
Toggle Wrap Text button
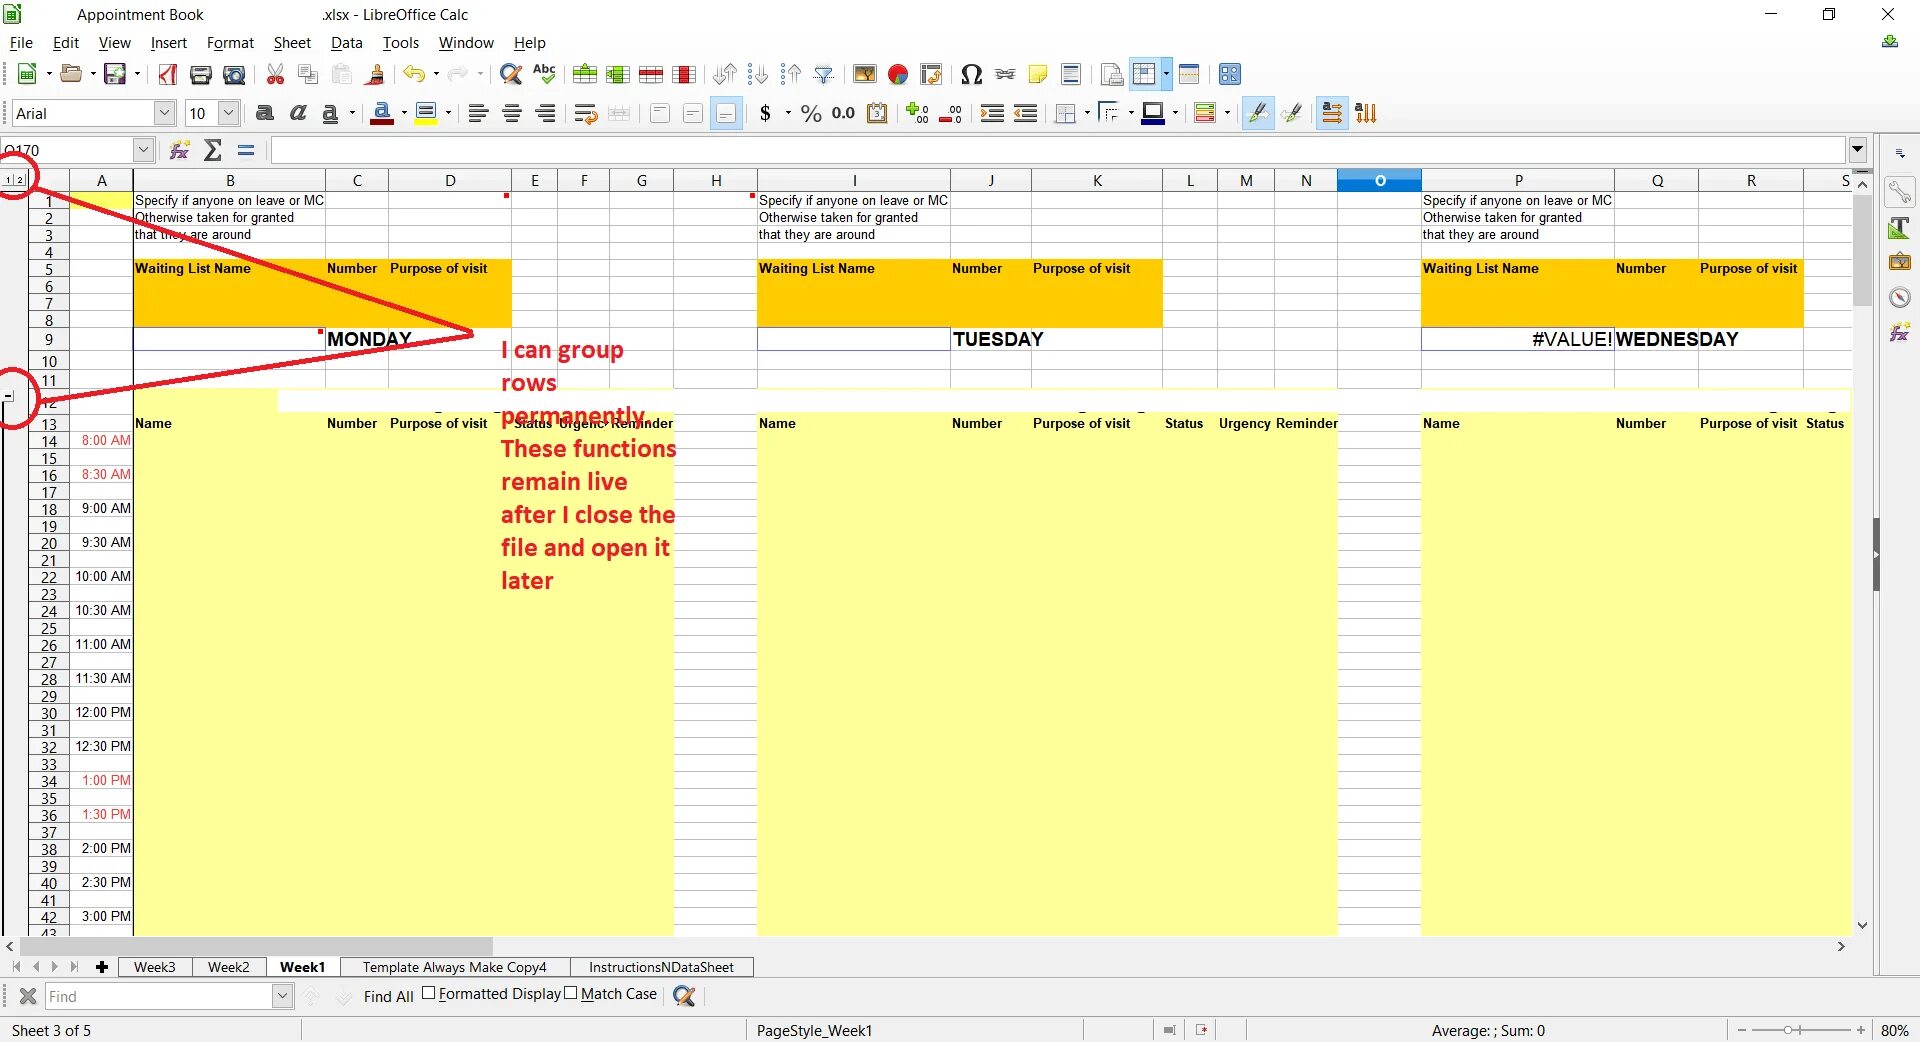586,113
